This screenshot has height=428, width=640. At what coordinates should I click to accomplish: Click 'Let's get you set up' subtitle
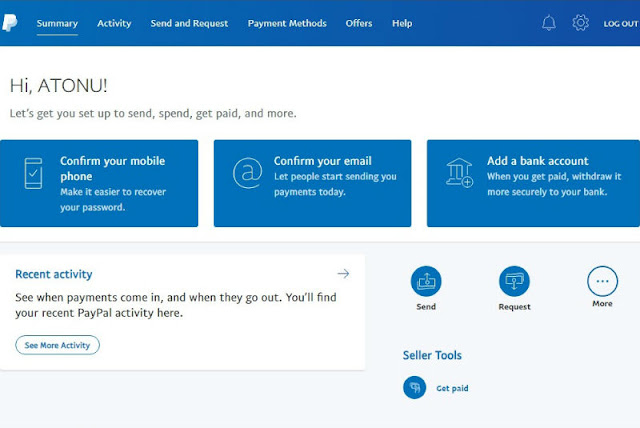coord(153,113)
